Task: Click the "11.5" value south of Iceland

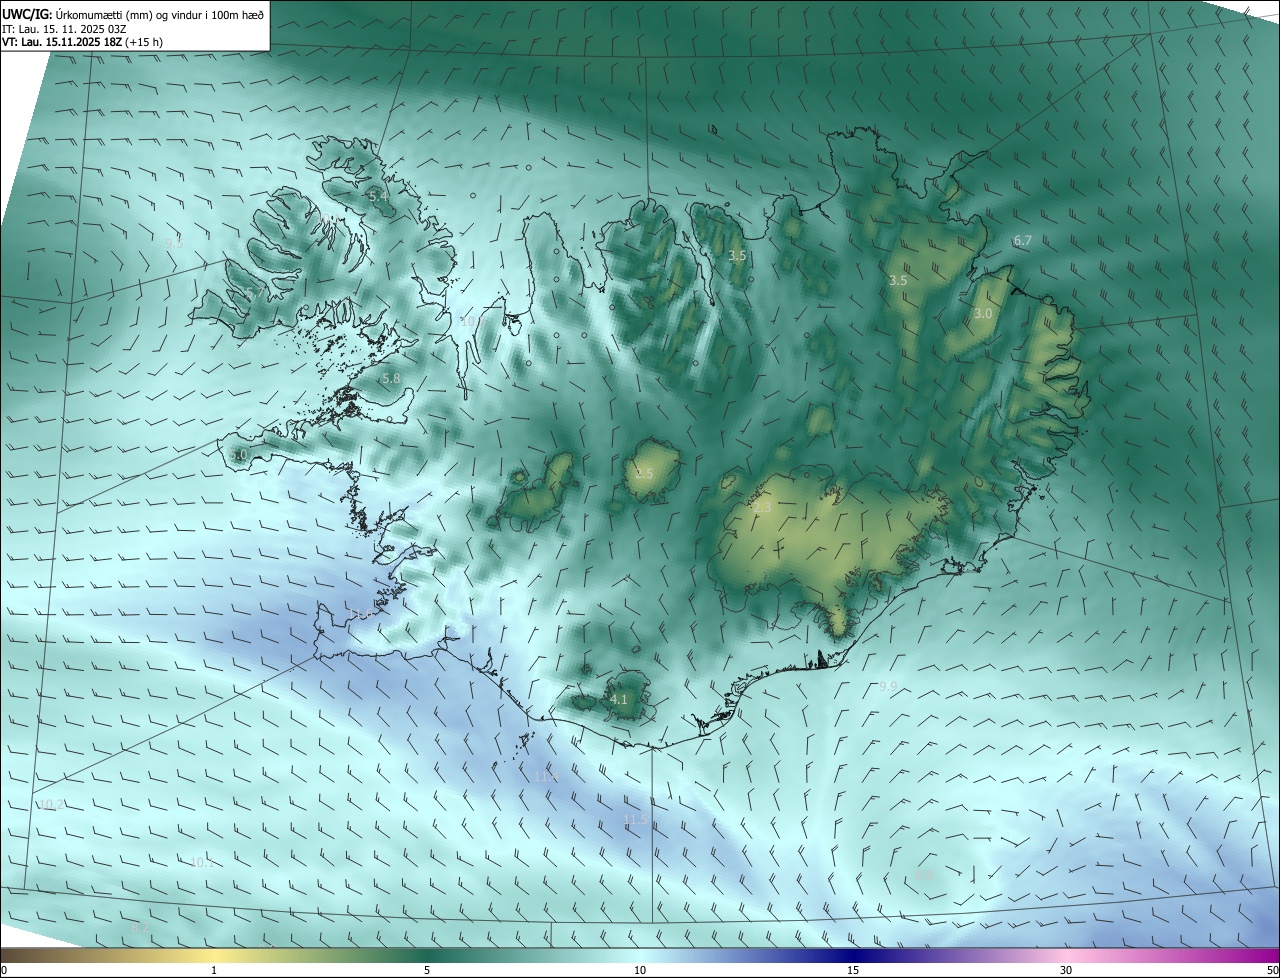Action: point(634,820)
